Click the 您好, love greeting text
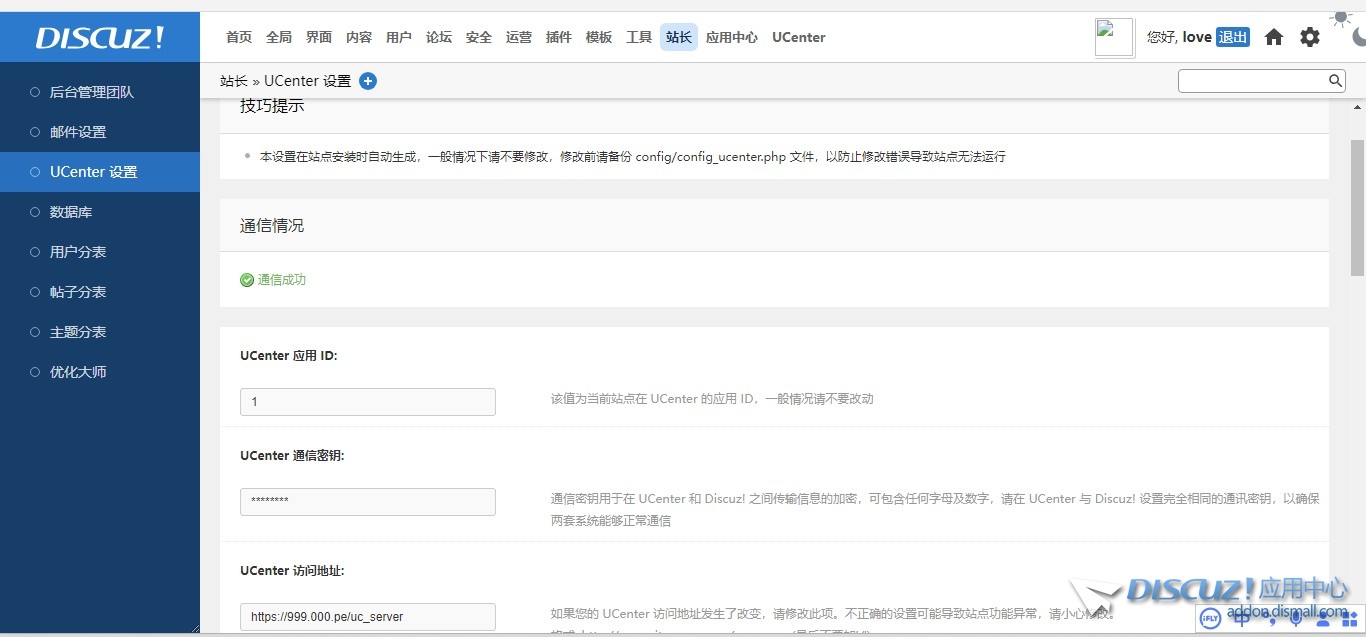Viewport: 1366px width, 637px height. point(1179,37)
